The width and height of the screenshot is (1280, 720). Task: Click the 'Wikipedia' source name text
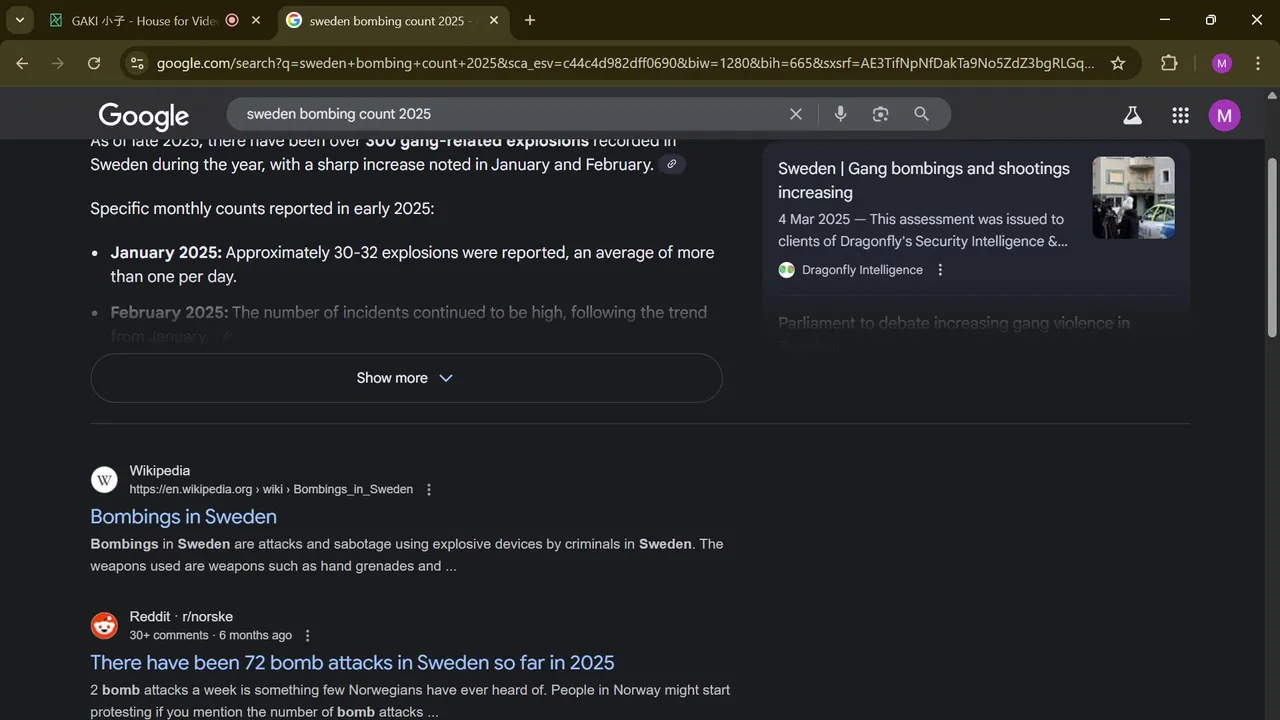tap(159, 471)
